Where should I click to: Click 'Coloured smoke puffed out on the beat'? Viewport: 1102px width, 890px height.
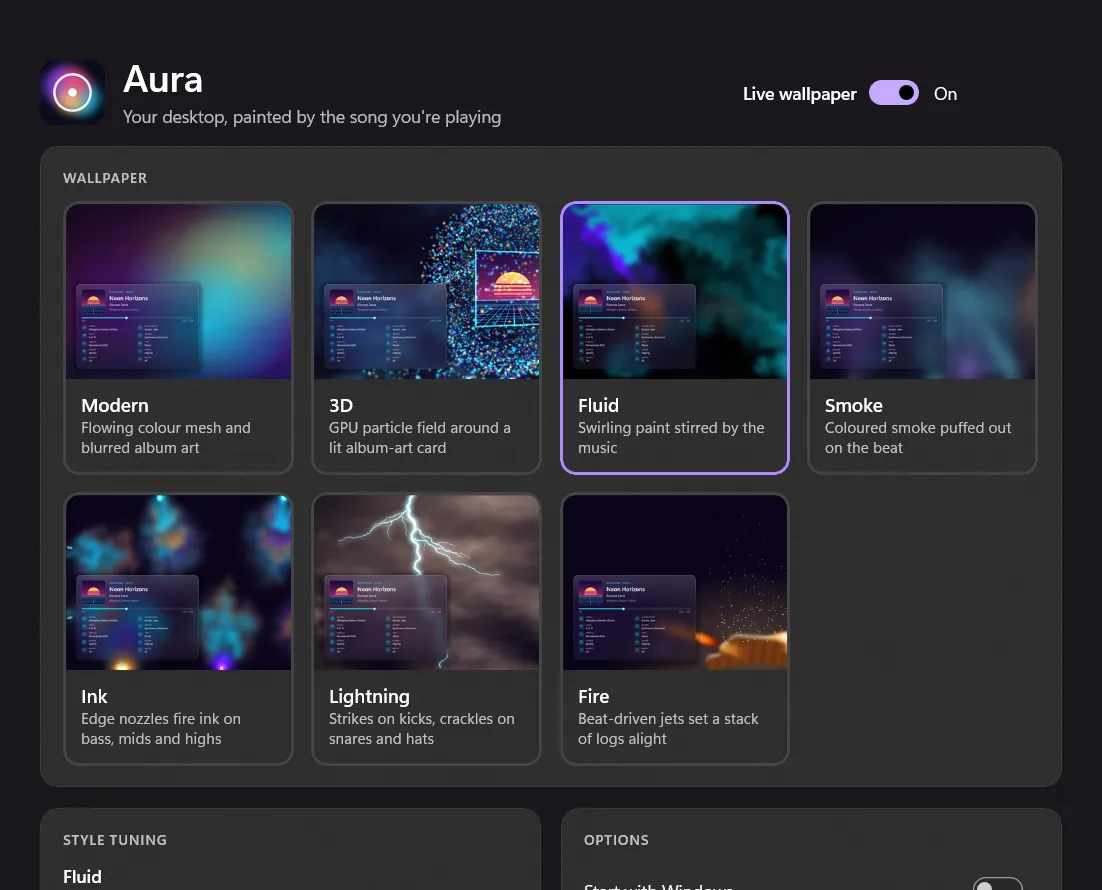[918, 437]
